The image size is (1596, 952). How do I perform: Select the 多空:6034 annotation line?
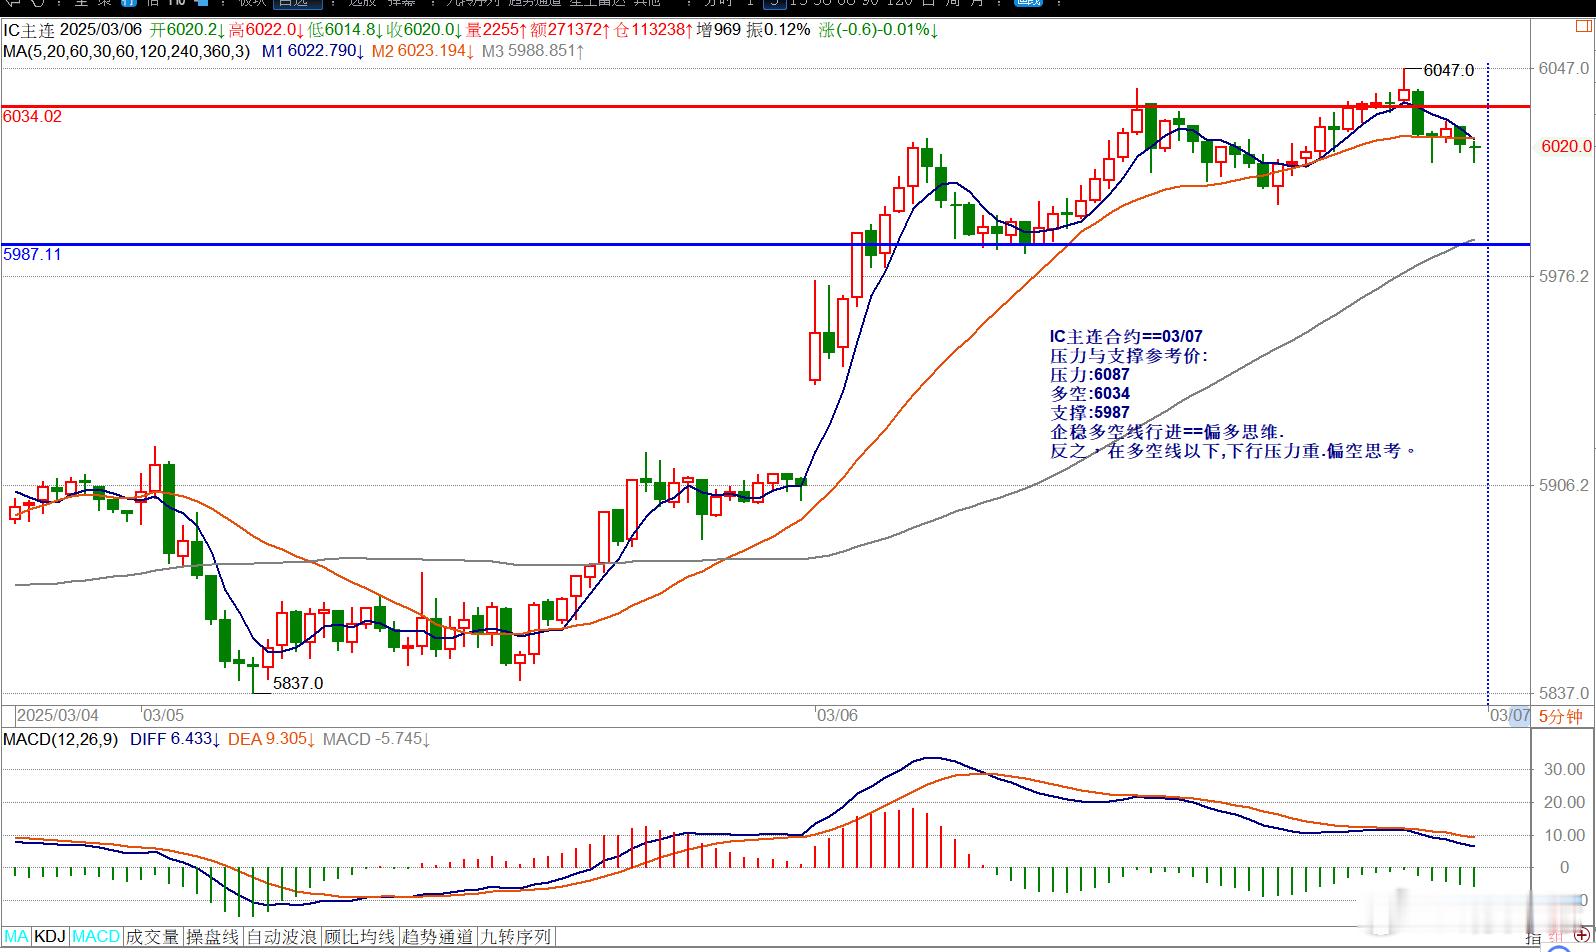click(1090, 393)
